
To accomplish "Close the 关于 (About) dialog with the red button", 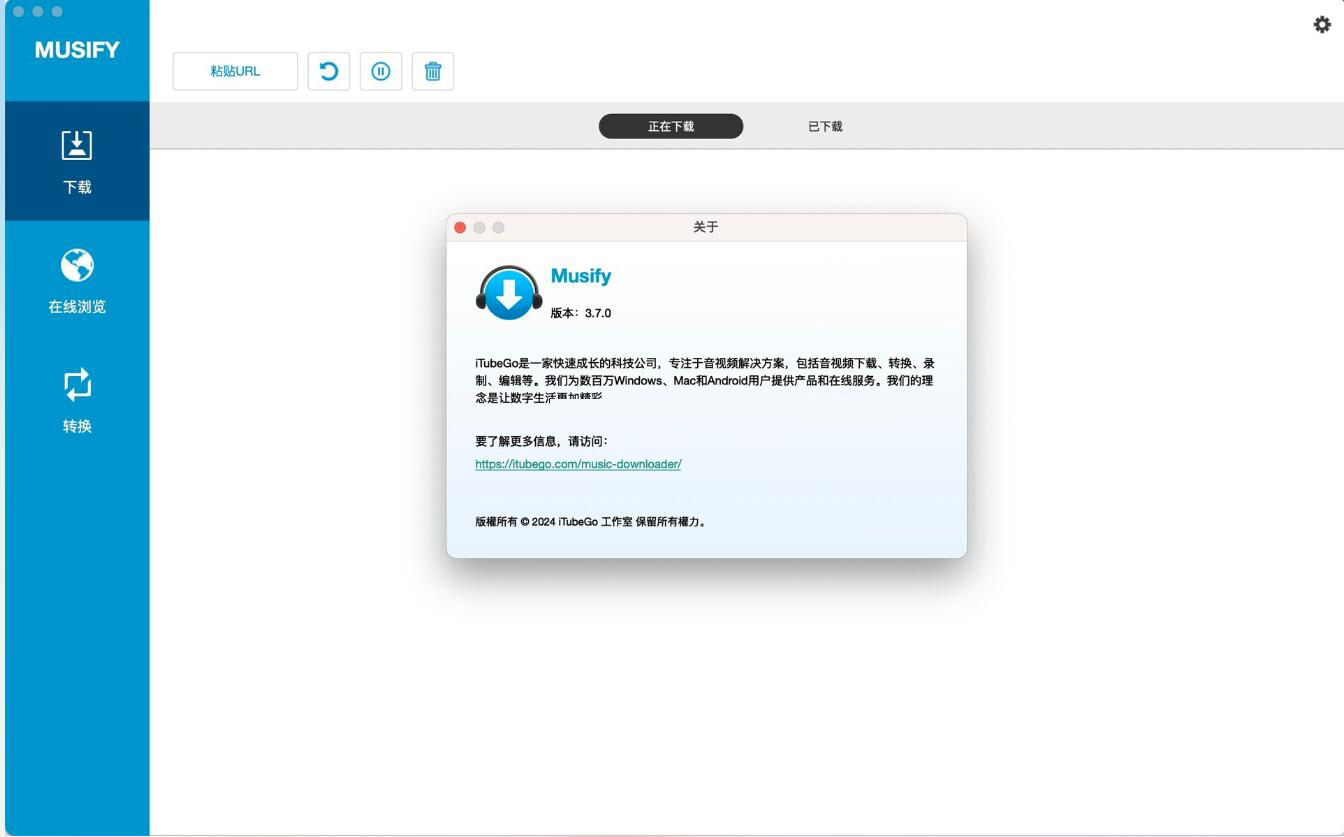I will click(460, 227).
